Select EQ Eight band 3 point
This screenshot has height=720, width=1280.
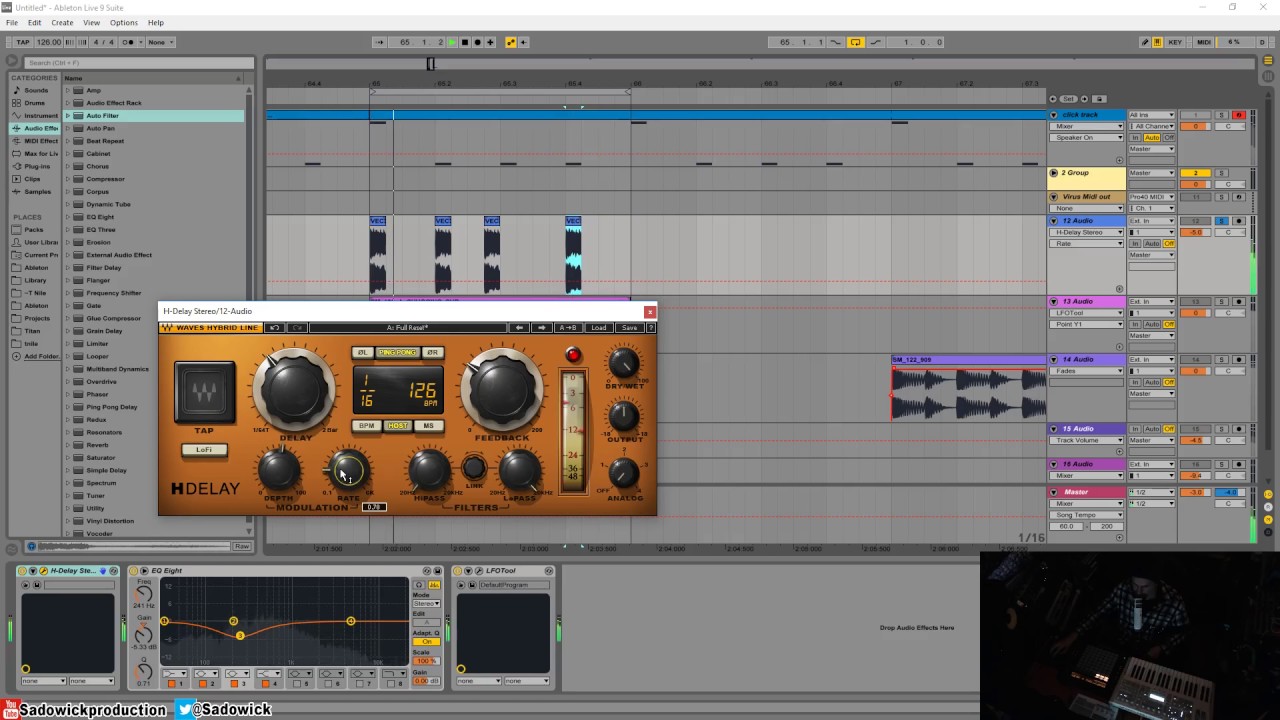coord(240,636)
